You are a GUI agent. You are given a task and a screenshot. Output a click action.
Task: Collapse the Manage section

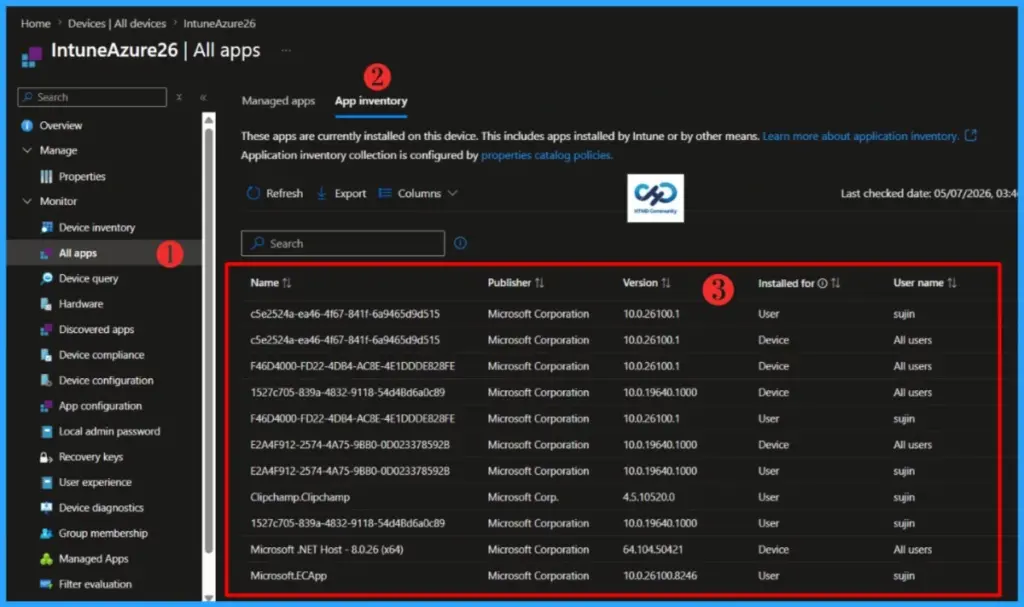[x=27, y=150]
